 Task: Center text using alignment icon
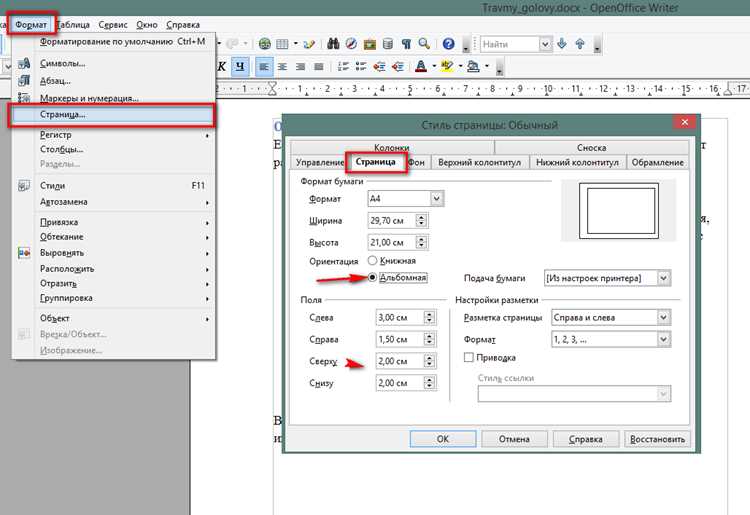[x=283, y=66]
